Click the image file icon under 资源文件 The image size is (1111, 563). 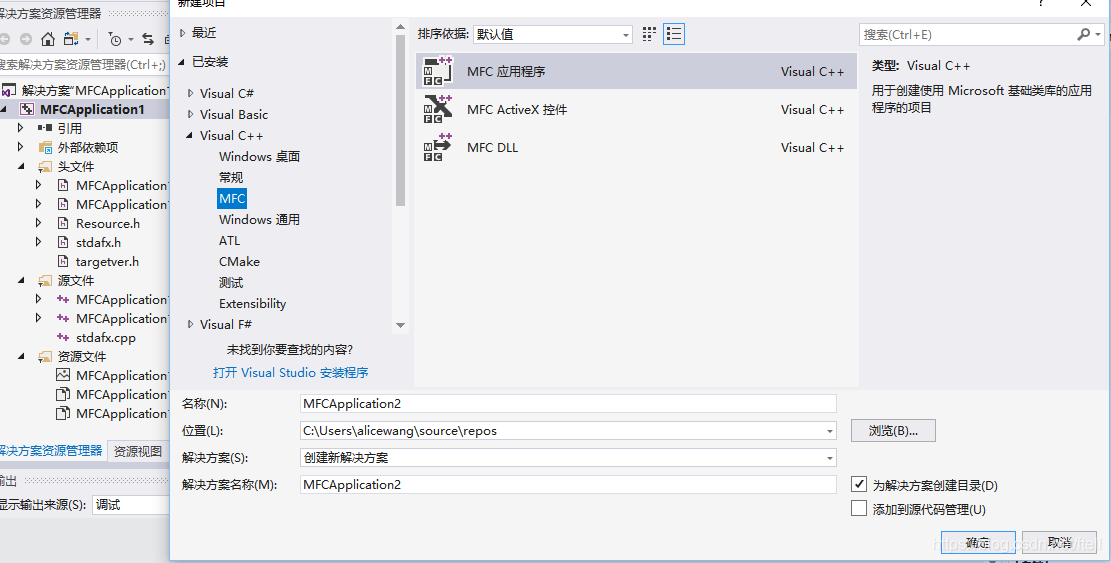63,375
